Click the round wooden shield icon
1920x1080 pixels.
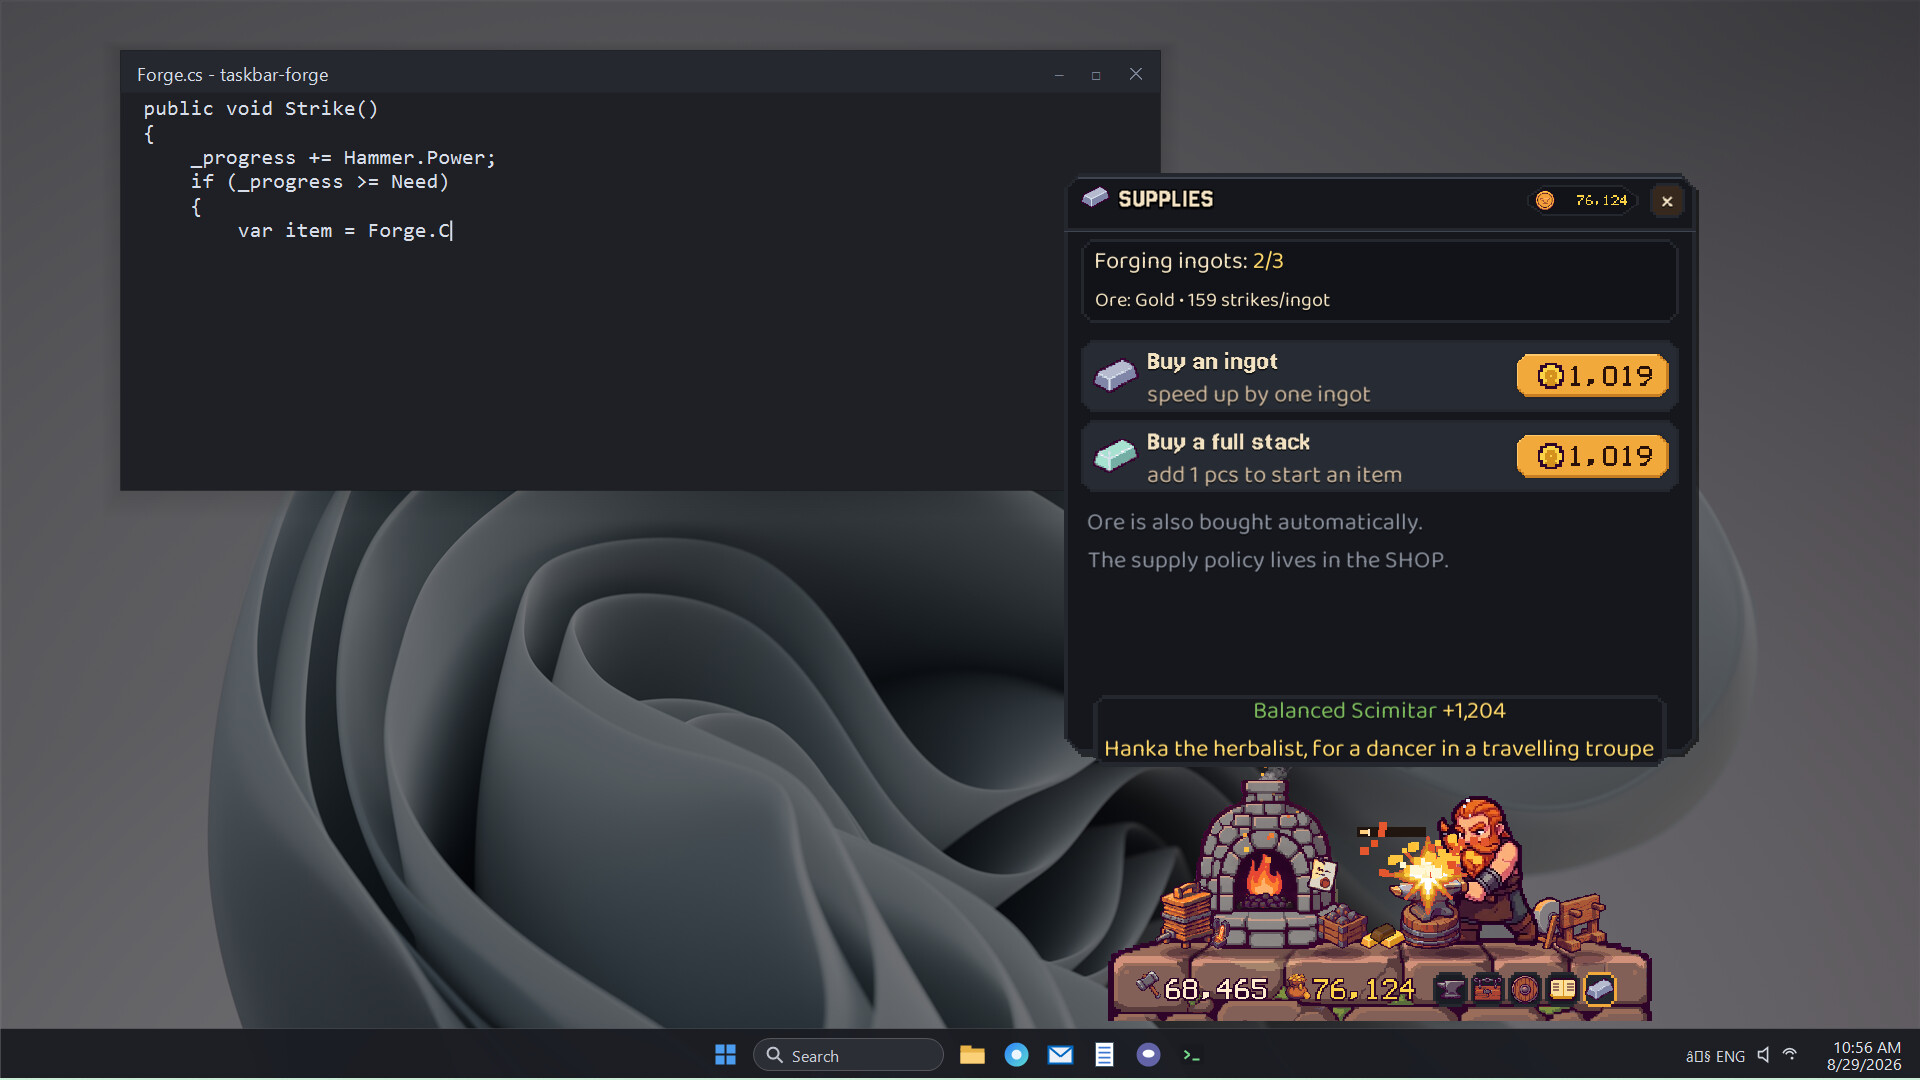(1524, 989)
